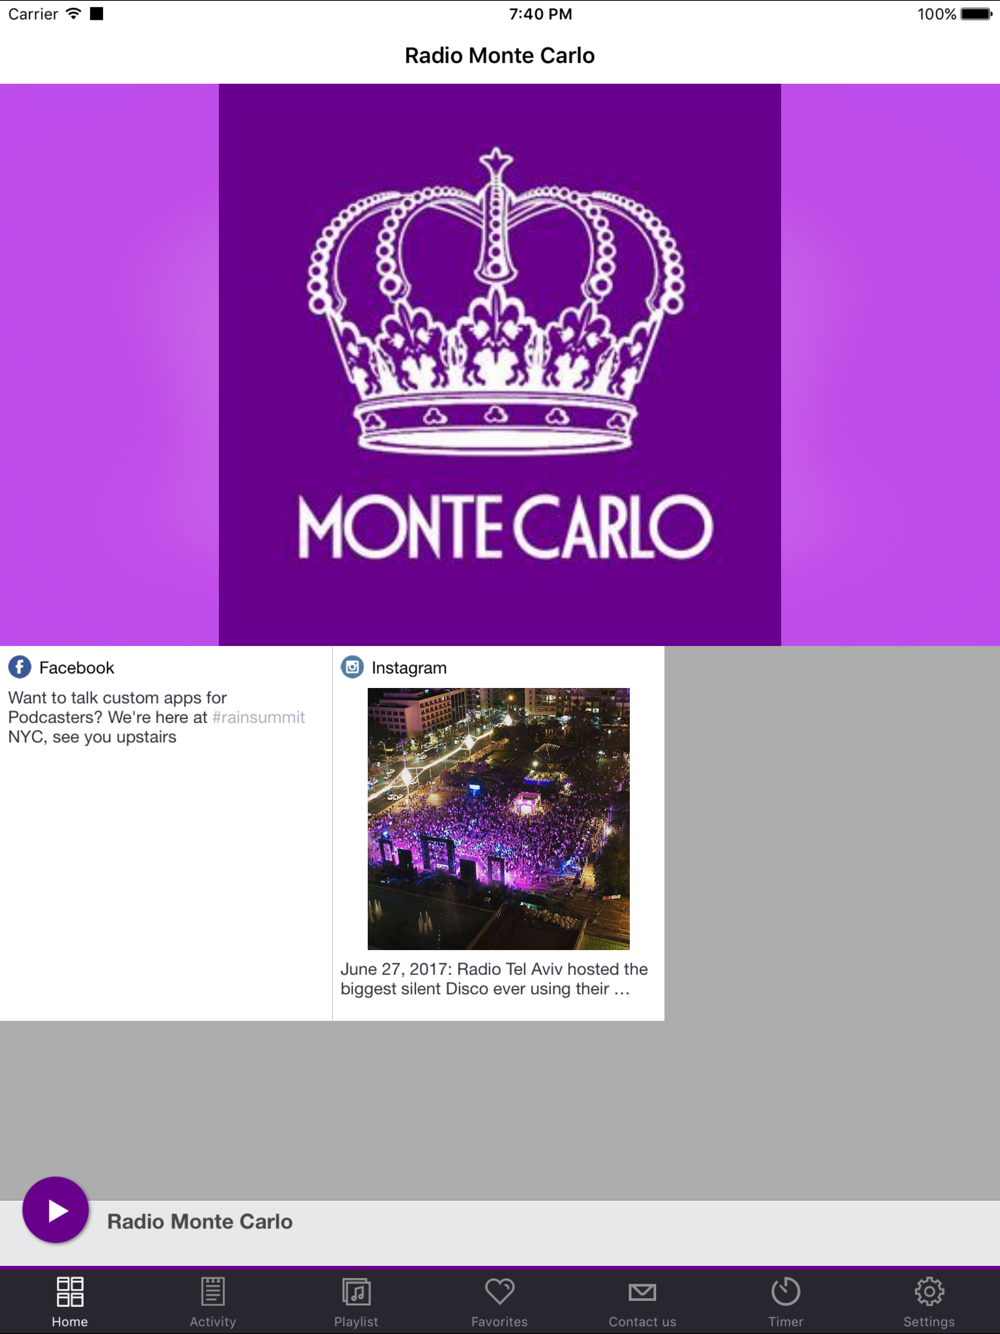The image size is (1000, 1334).
Task: Click the Instagram section heading
Action: coord(409,667)
